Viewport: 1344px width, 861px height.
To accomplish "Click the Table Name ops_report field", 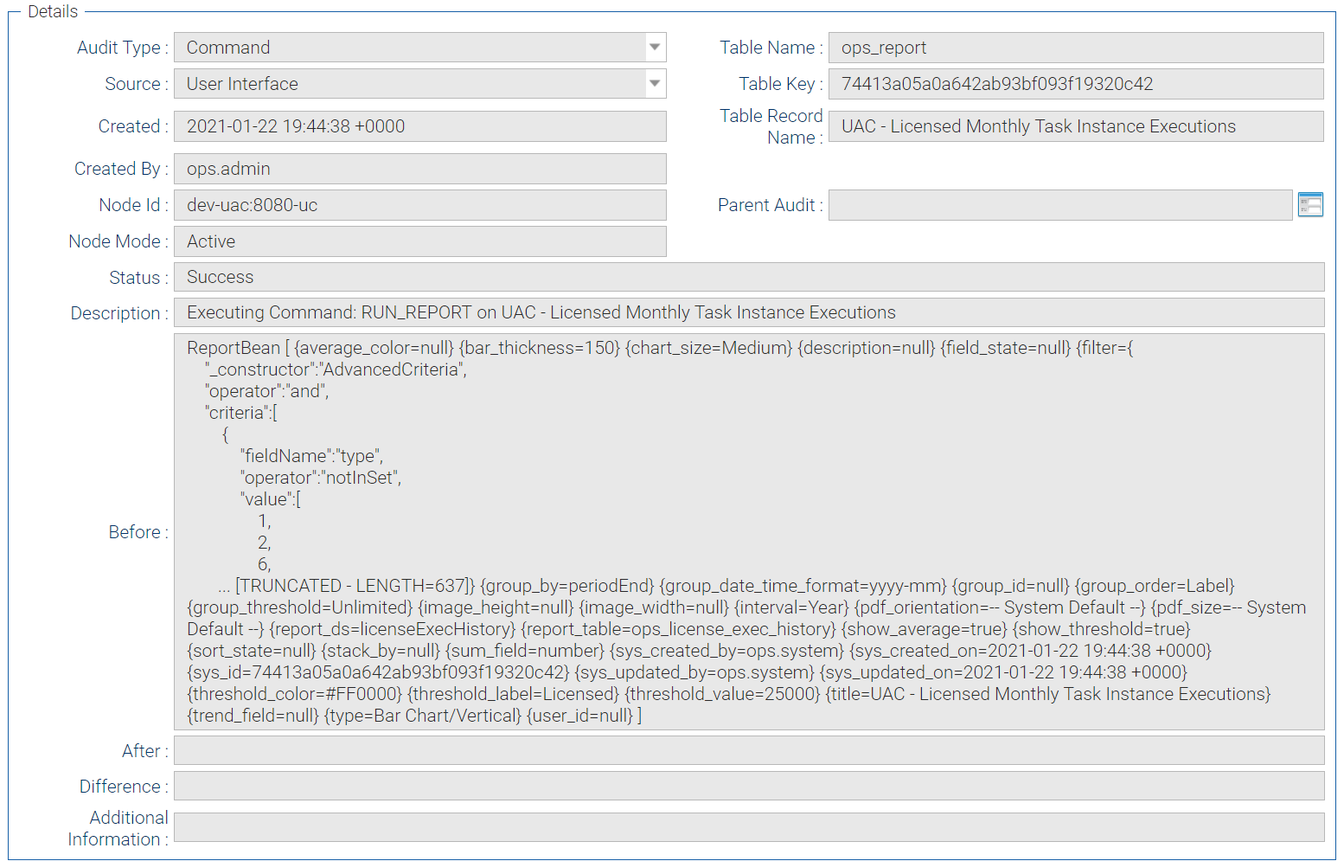I will pyautogui.click(x=1076, y=47).
